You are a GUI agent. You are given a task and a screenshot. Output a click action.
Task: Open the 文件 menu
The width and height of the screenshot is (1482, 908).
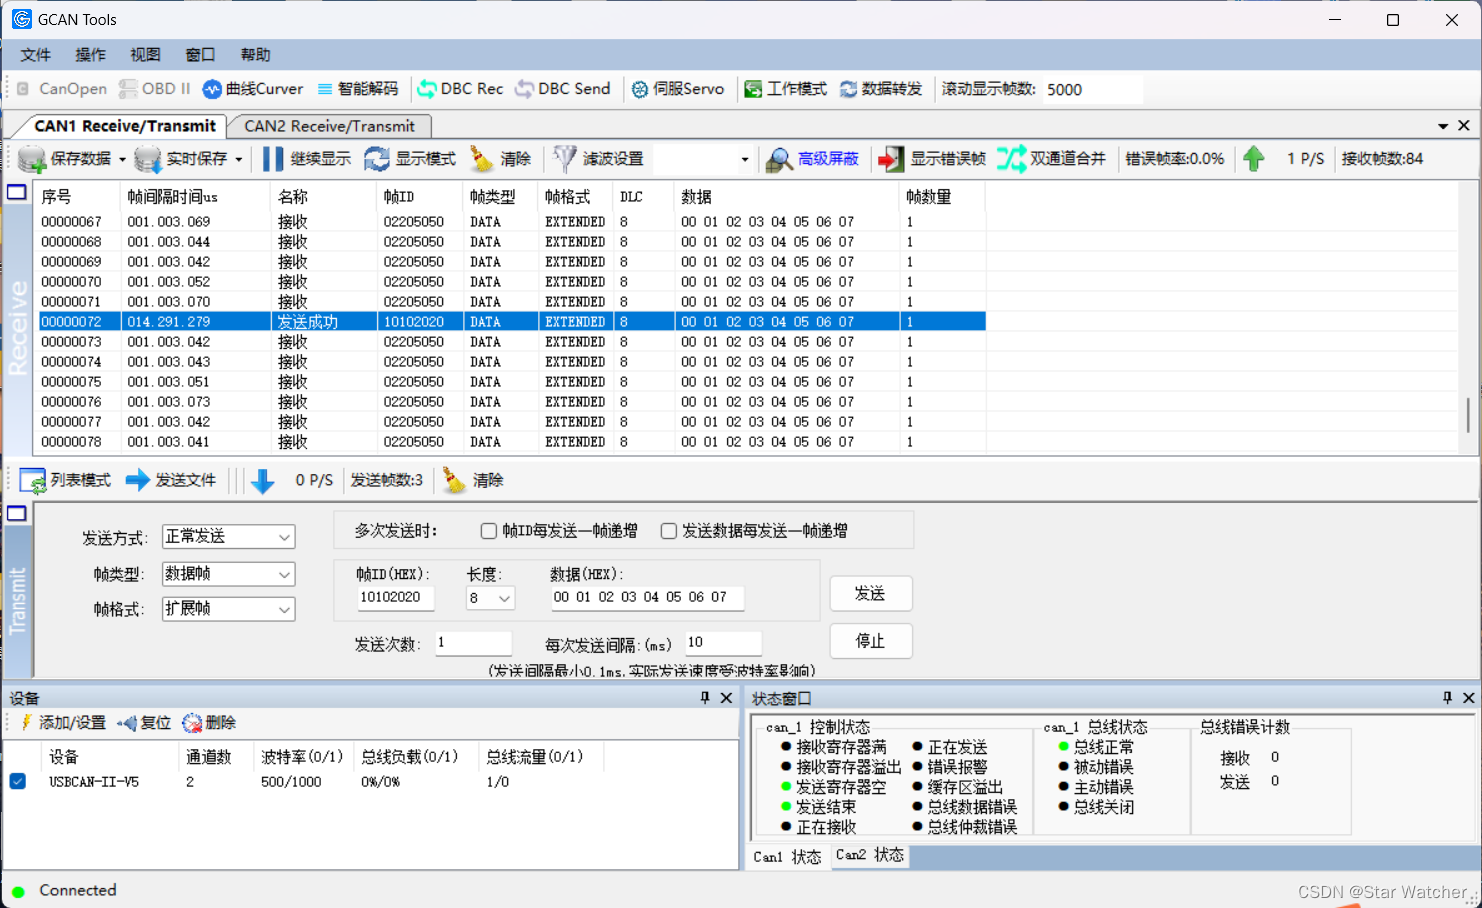pos(35,55)
